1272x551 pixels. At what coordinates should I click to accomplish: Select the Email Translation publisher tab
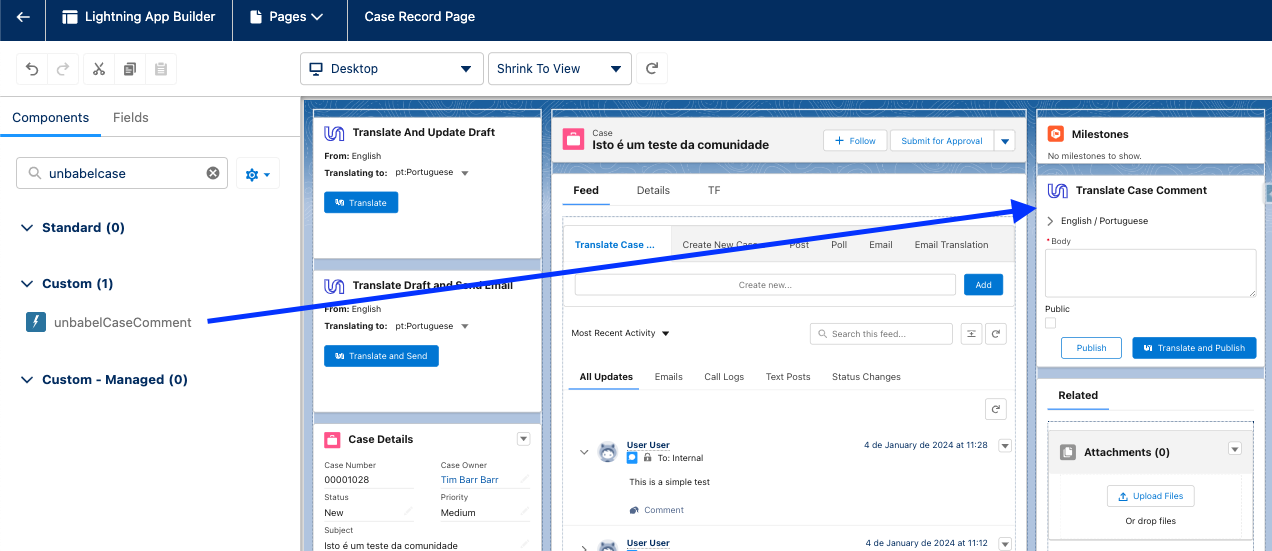pyautogui.click(x=951, y=244)
